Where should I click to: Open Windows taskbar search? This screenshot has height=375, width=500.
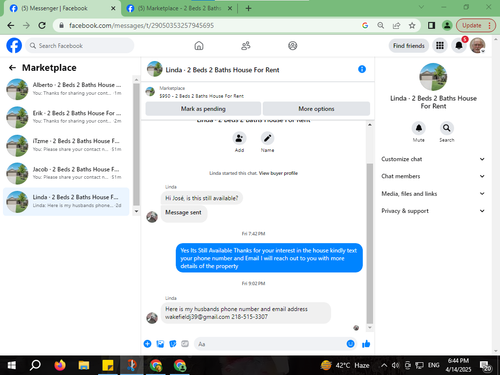[x=35, y=365]
